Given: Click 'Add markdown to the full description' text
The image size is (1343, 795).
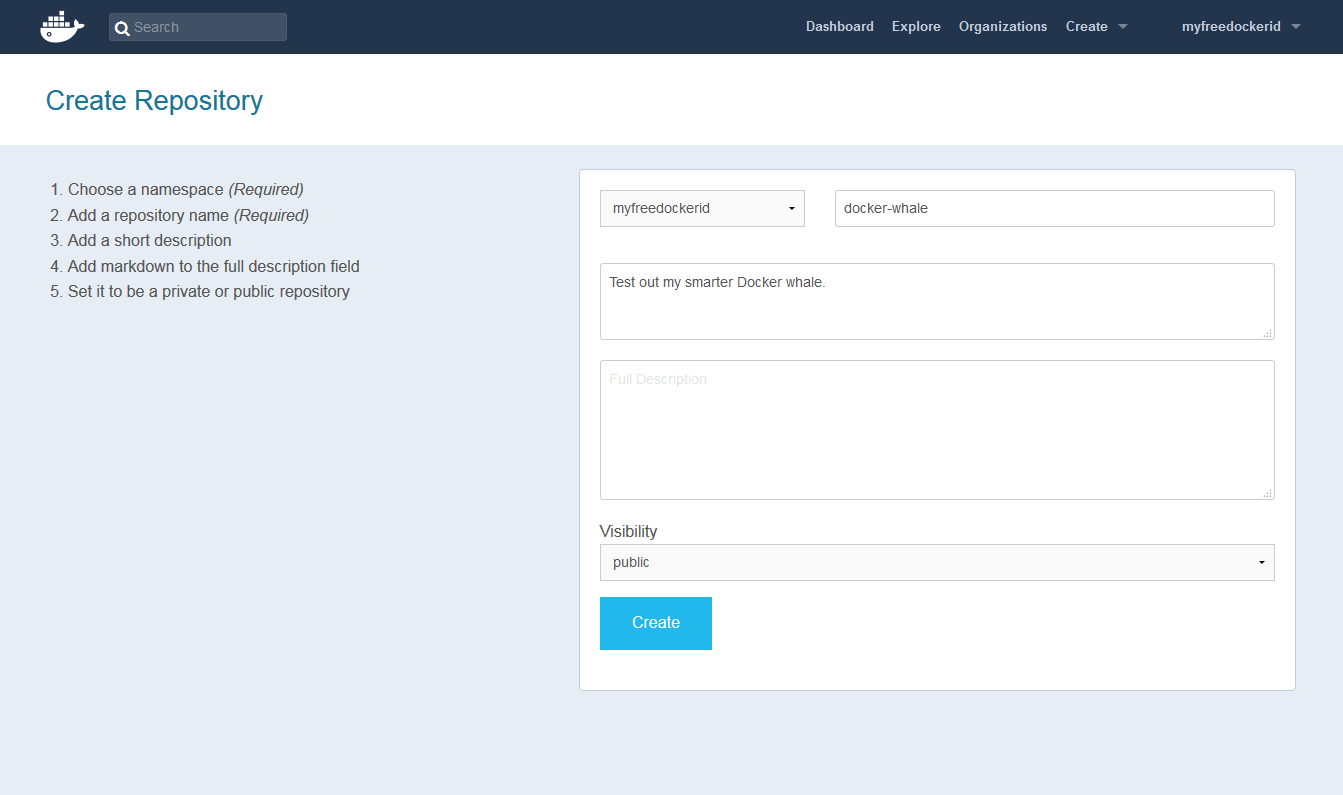Looking at the screenshot, I should 214,266.
